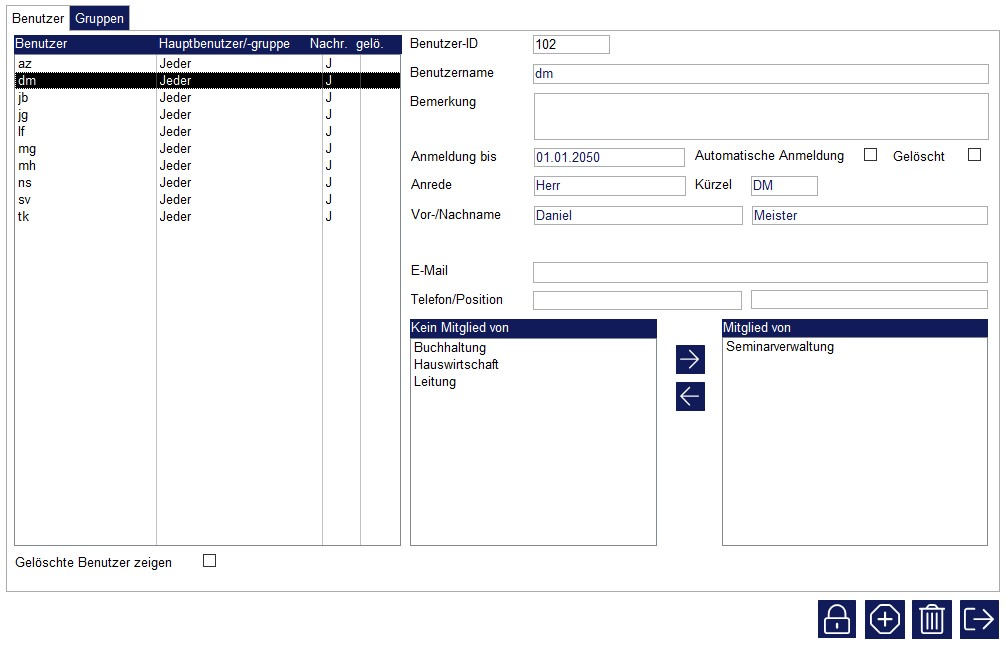Click the lock icon button
The image size is (1006, 647).
pyautogui.click(x=837, y=620)
